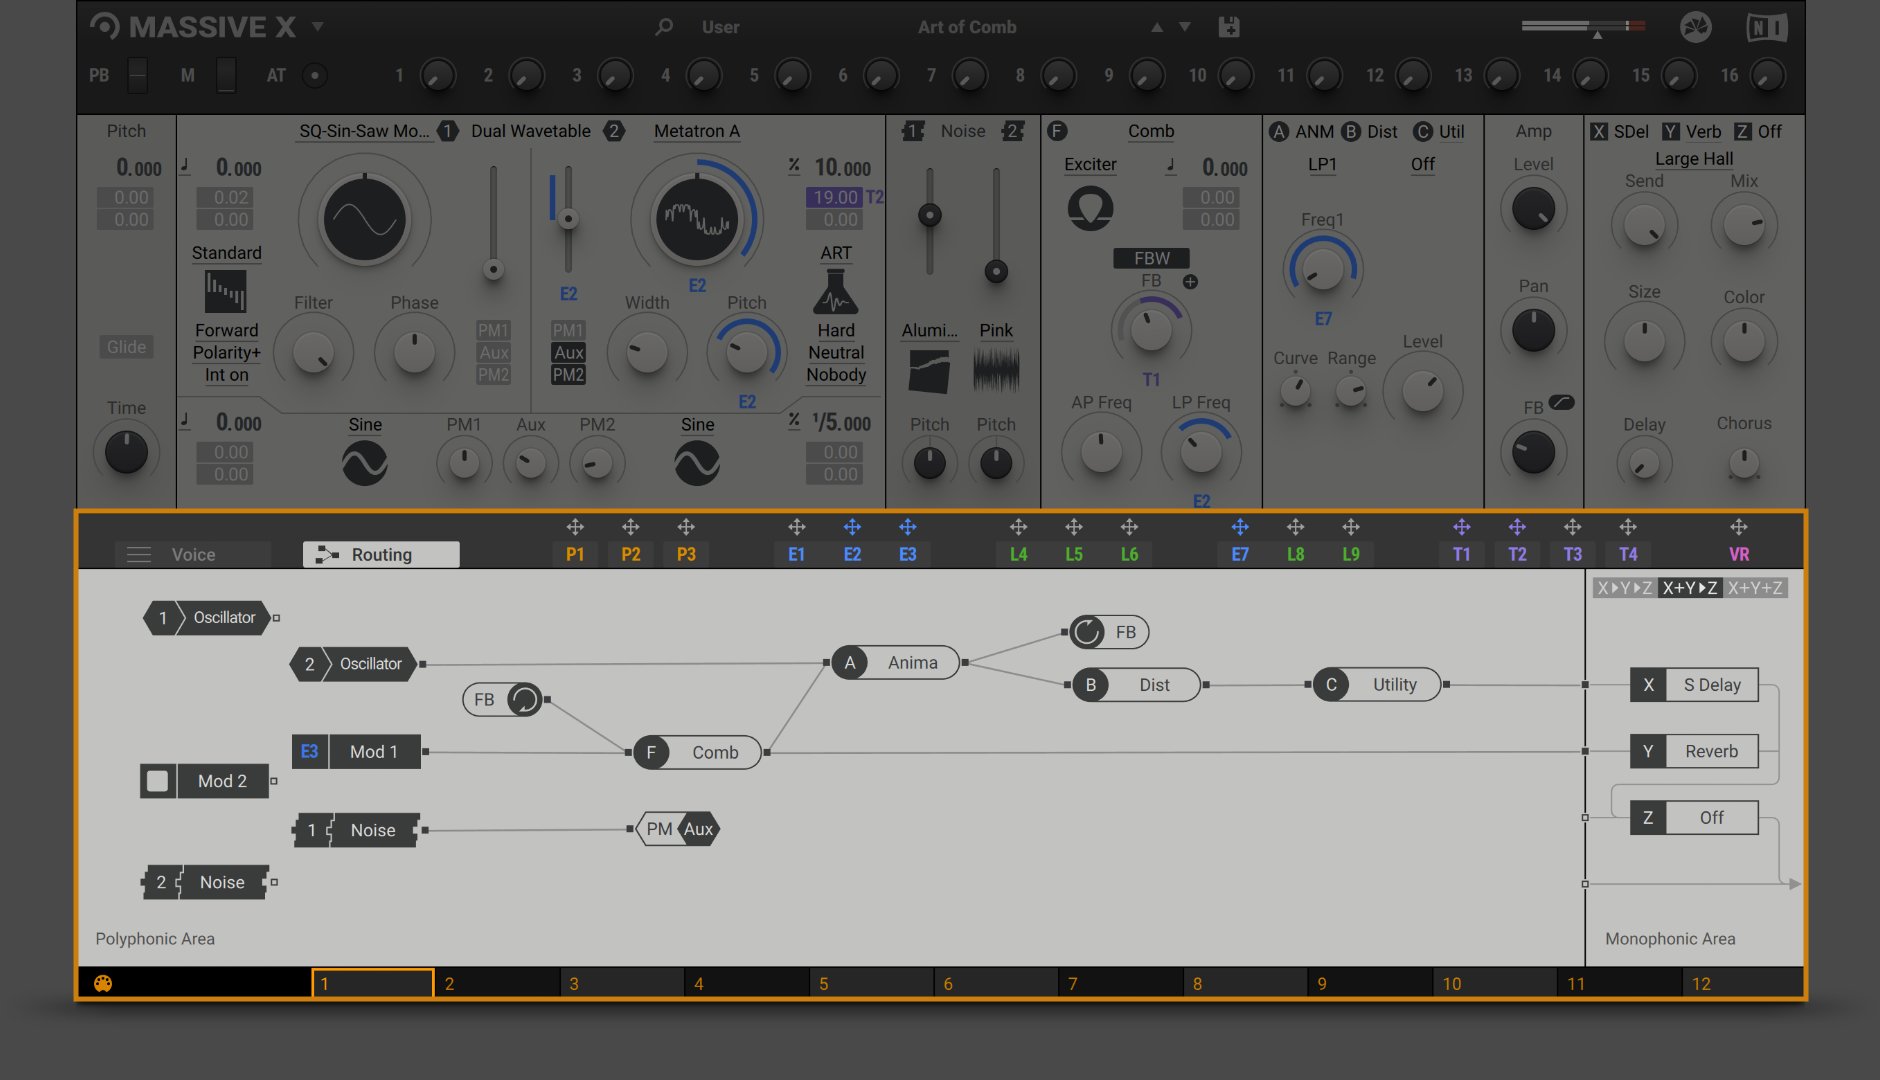Select the Routing tab

point(381,554)
